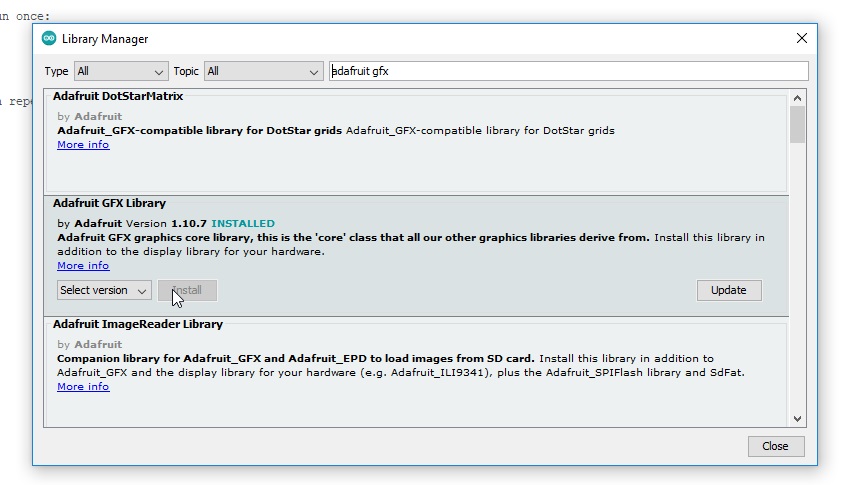Viewport: 855px width, 485px height.
Task: Click the Update button for Adafruit GFX
Action: 729,290
